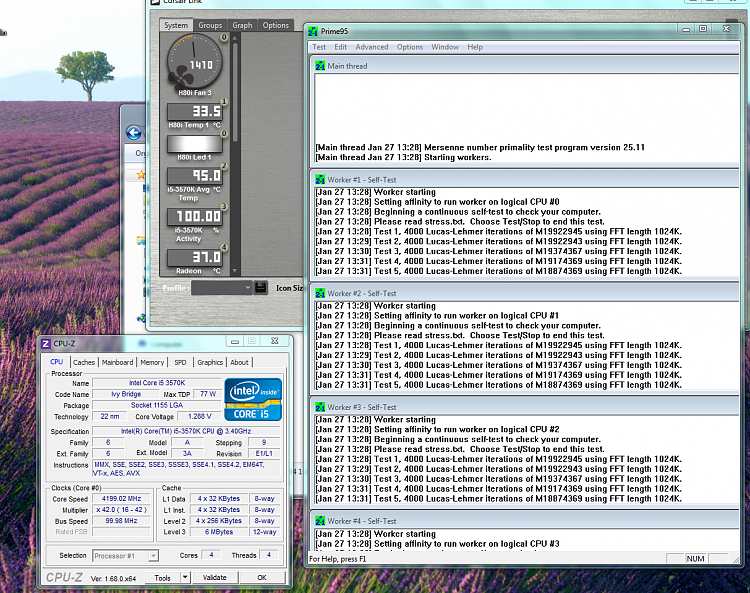Open the Edit menu in Prime95
The width and height of the screenshot is (750, 593).
[341, 47]
